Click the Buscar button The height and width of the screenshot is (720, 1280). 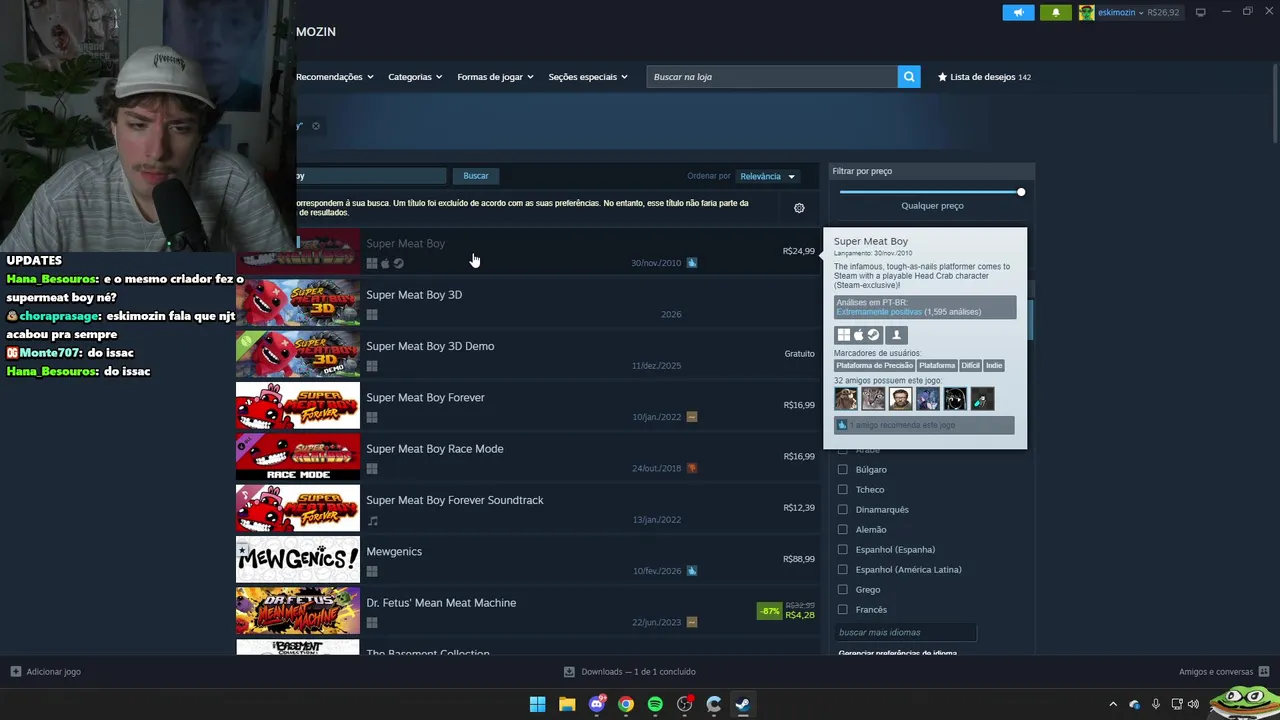(x=476, y=176)
